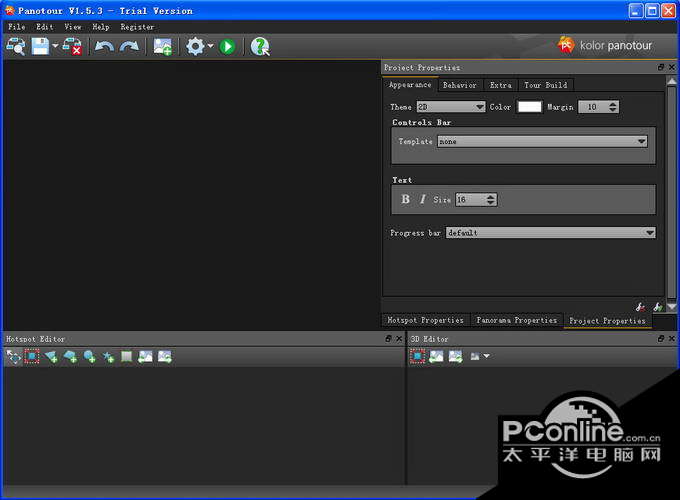Float the 3D Editor panel

coord(660,339)
